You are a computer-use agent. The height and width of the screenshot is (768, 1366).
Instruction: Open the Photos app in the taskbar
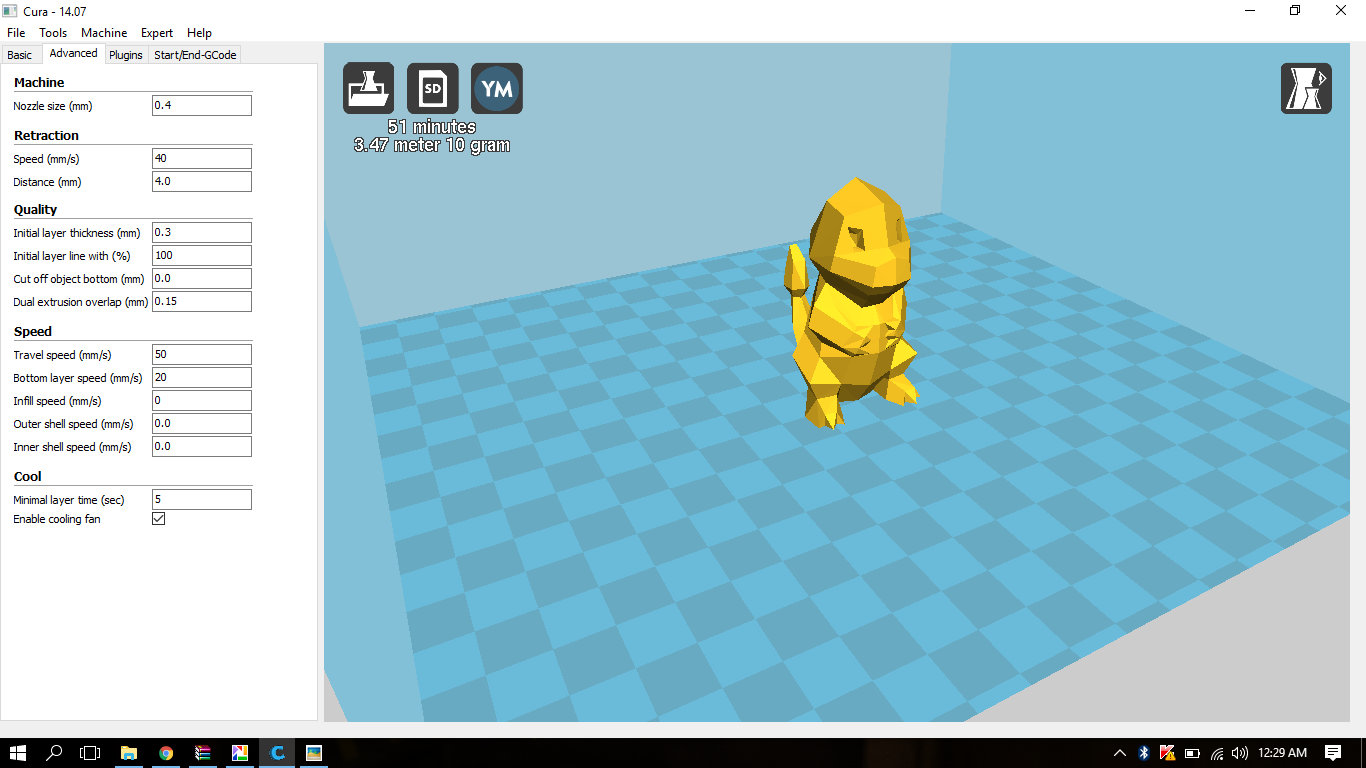[x=314, y=753]
